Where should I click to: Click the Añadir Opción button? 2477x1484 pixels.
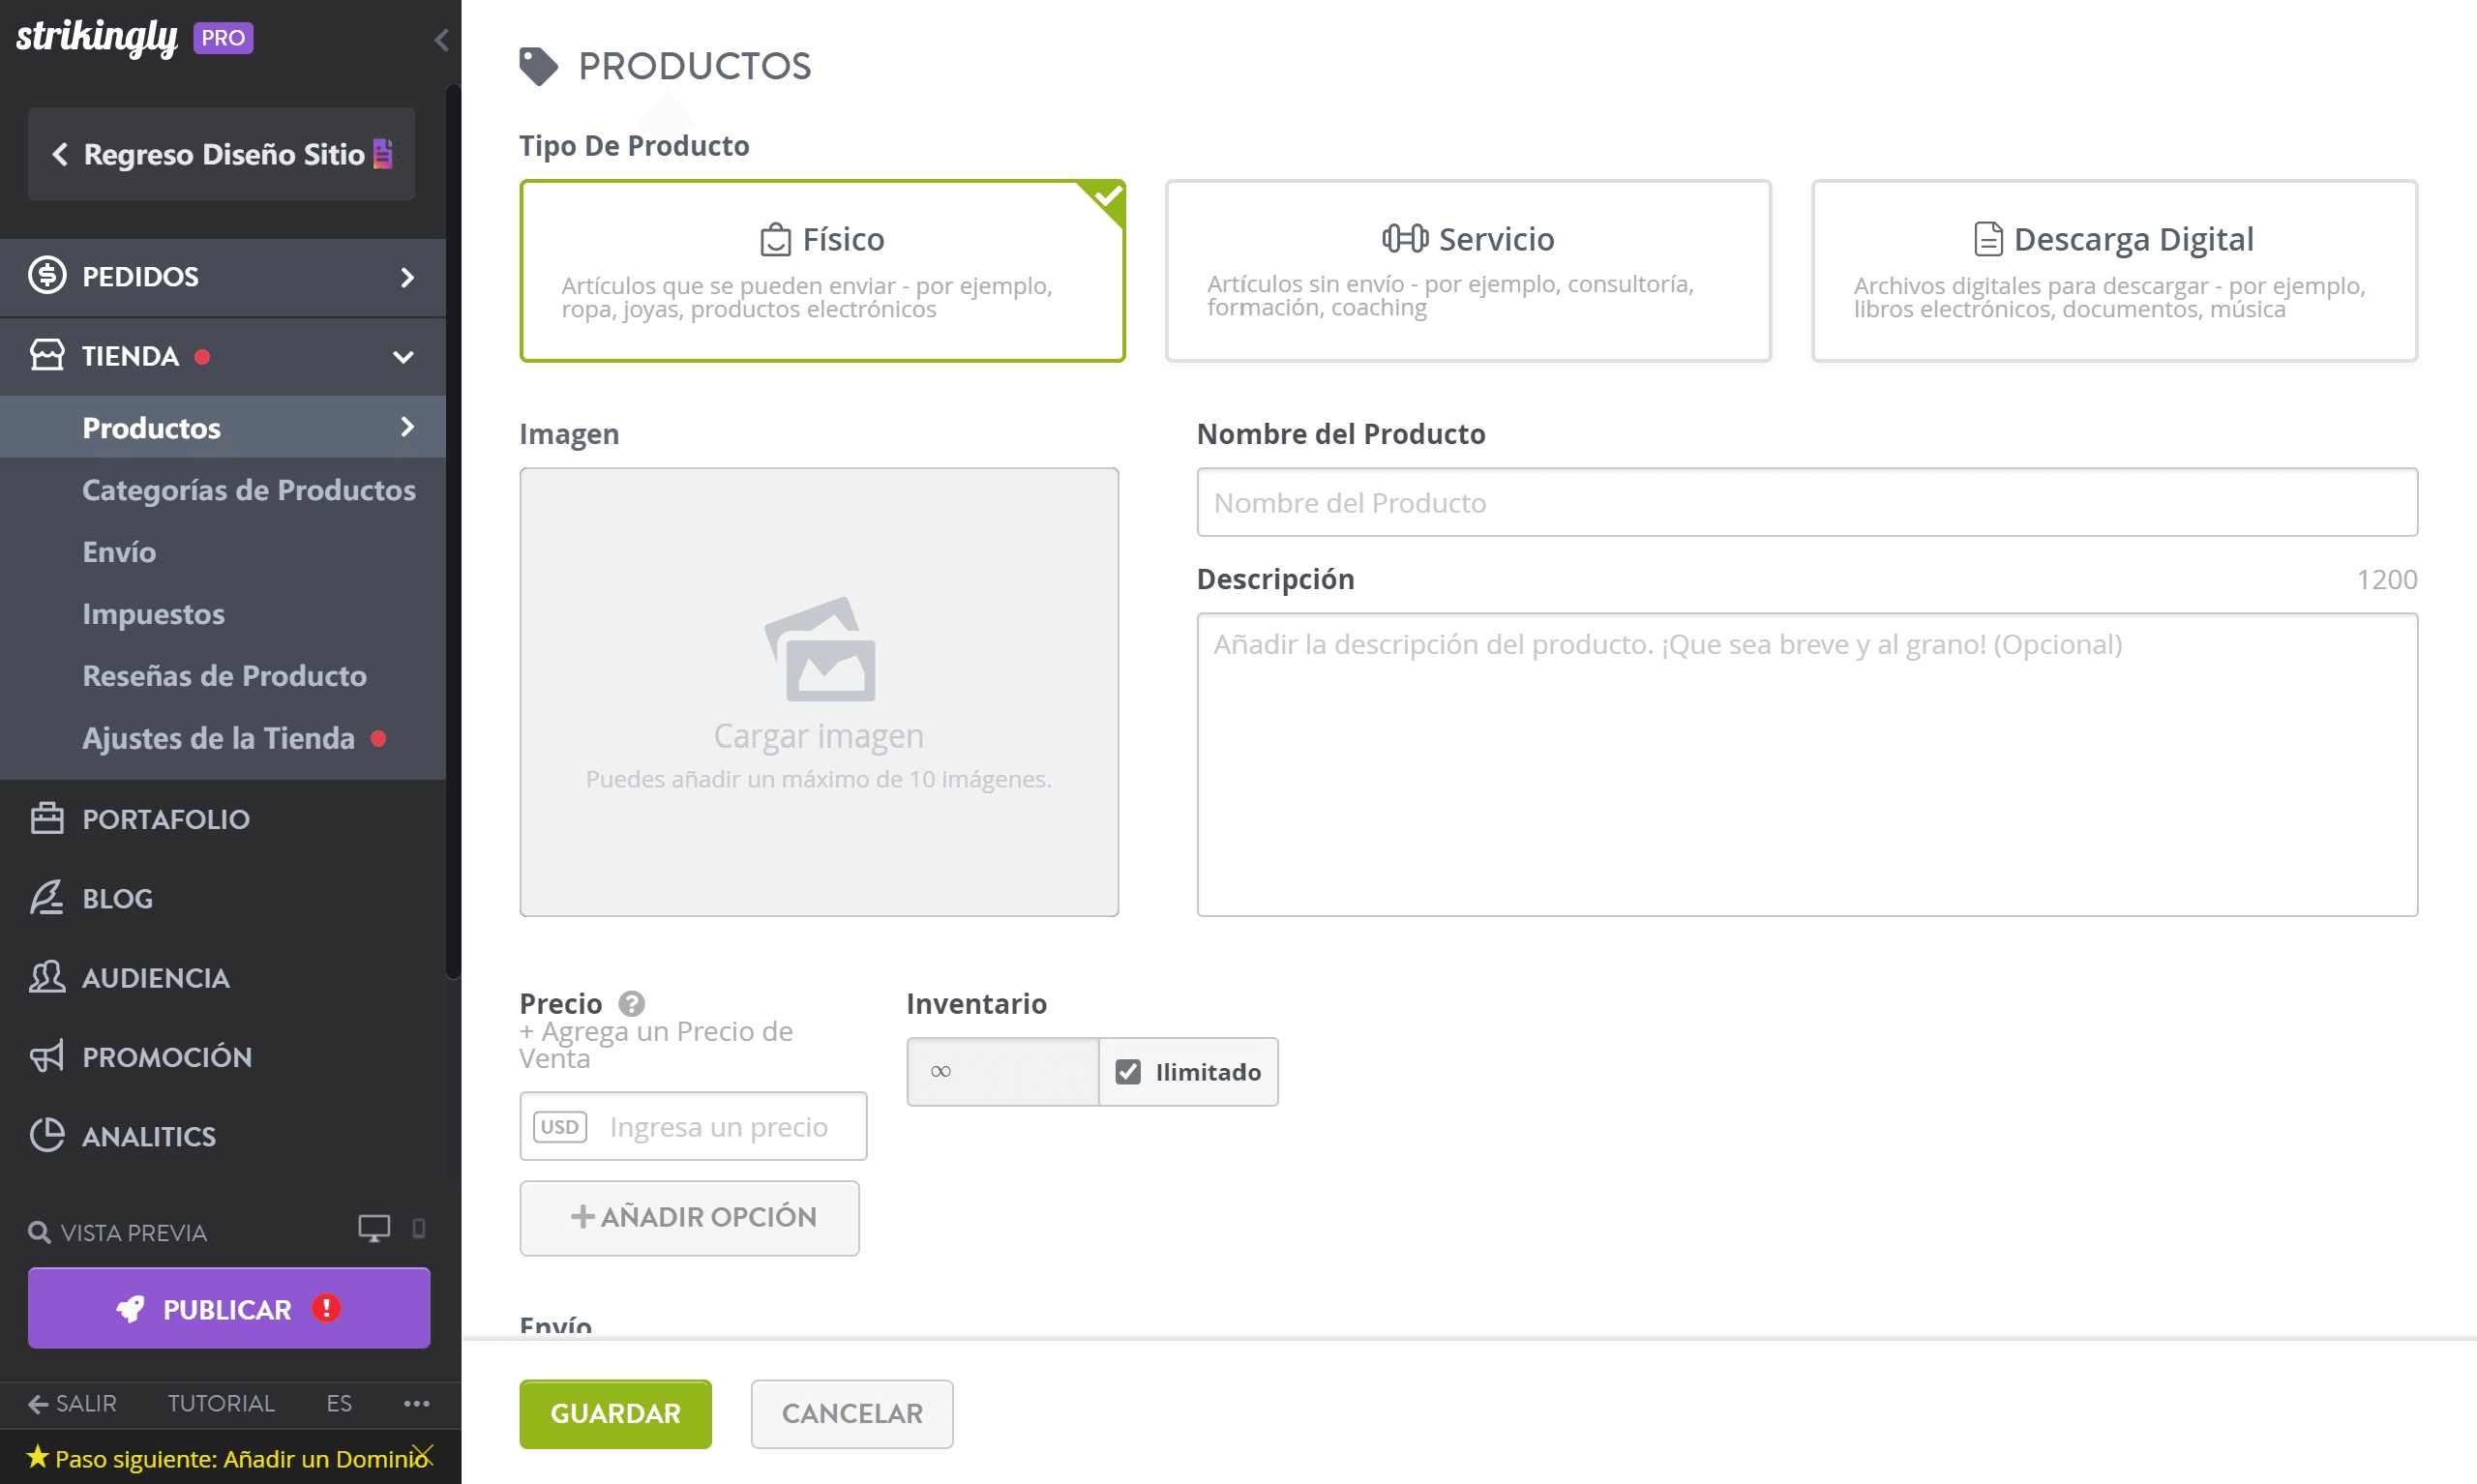click(689, 1217)
